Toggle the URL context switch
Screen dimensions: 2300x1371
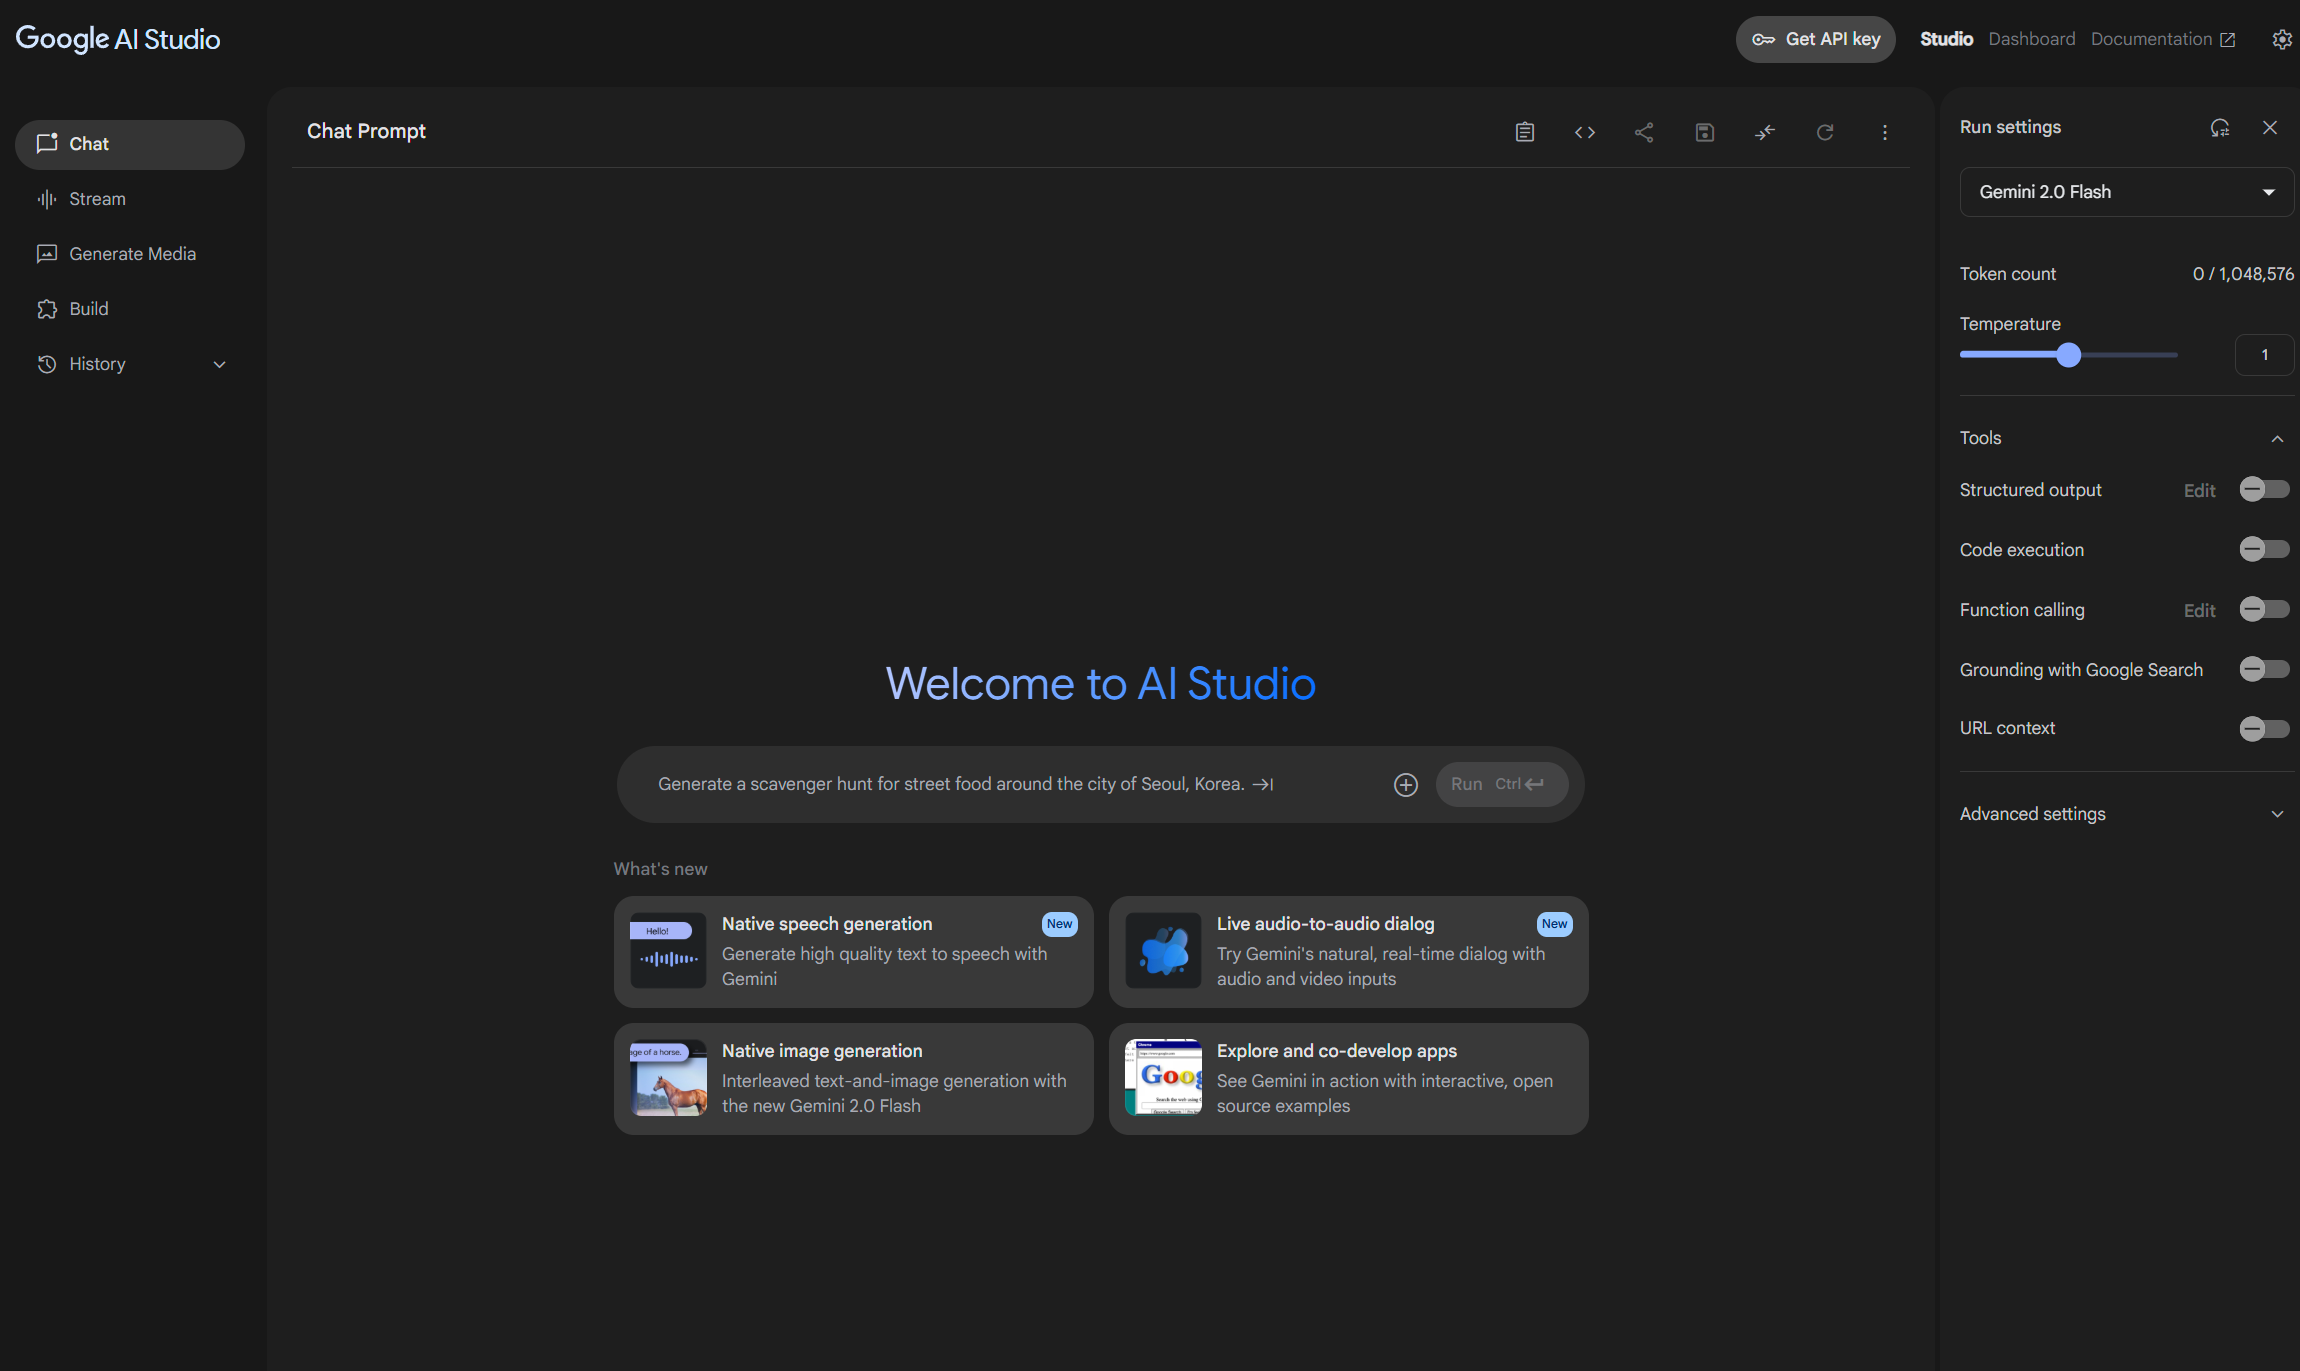tap(2264, 729)
